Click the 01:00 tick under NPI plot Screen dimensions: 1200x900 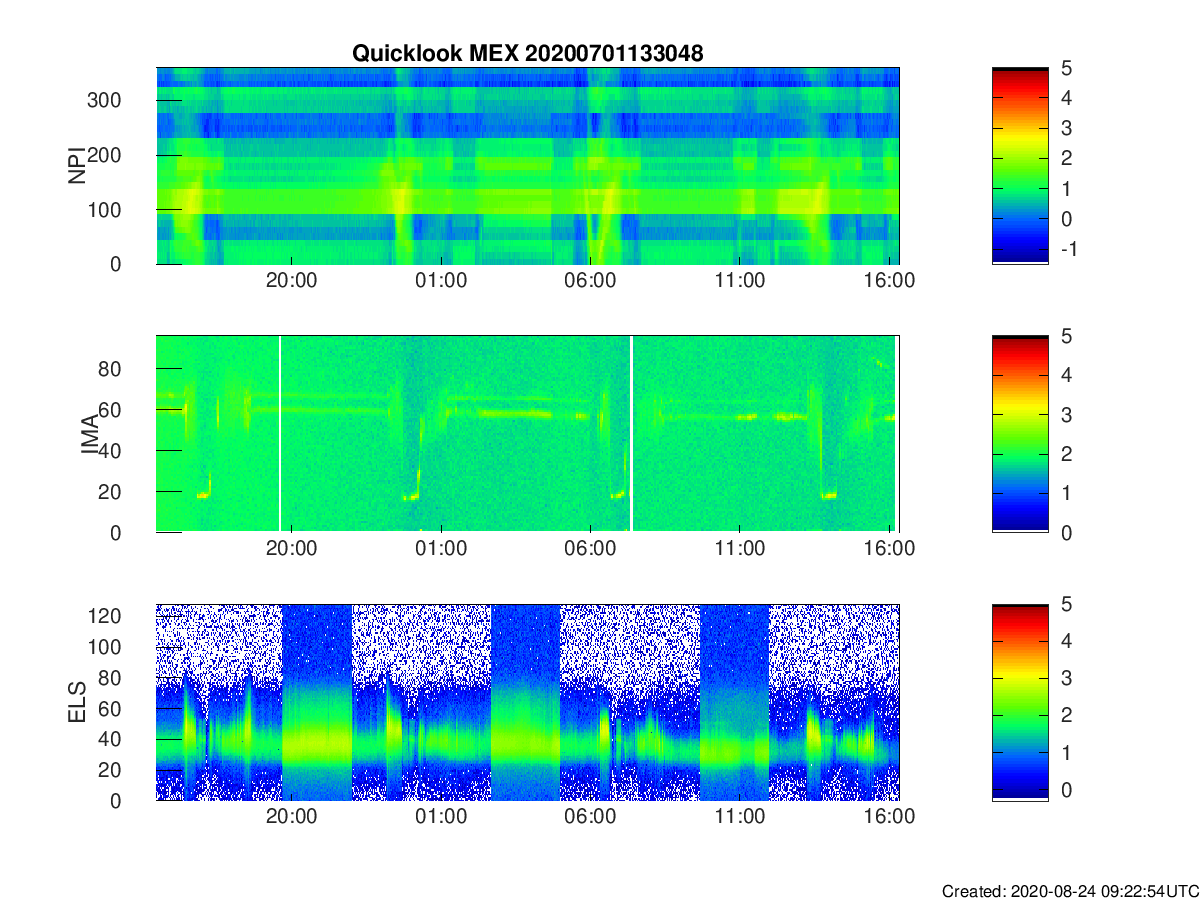point(441,281)
